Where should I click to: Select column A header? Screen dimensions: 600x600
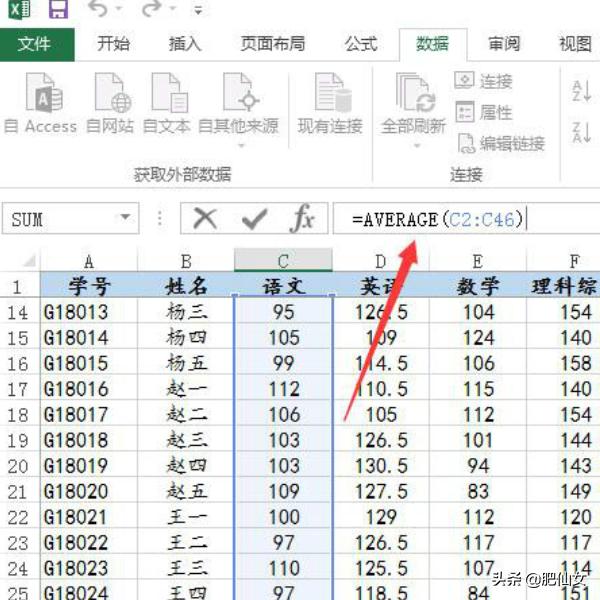click(x=89, y=262)
